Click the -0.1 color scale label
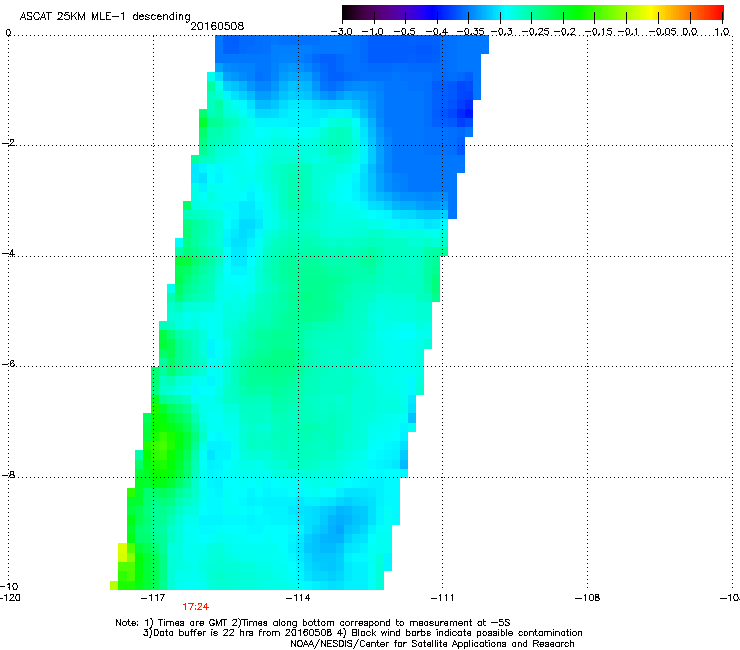The height and width of the screenshot is (650, 740). point(629,32)
